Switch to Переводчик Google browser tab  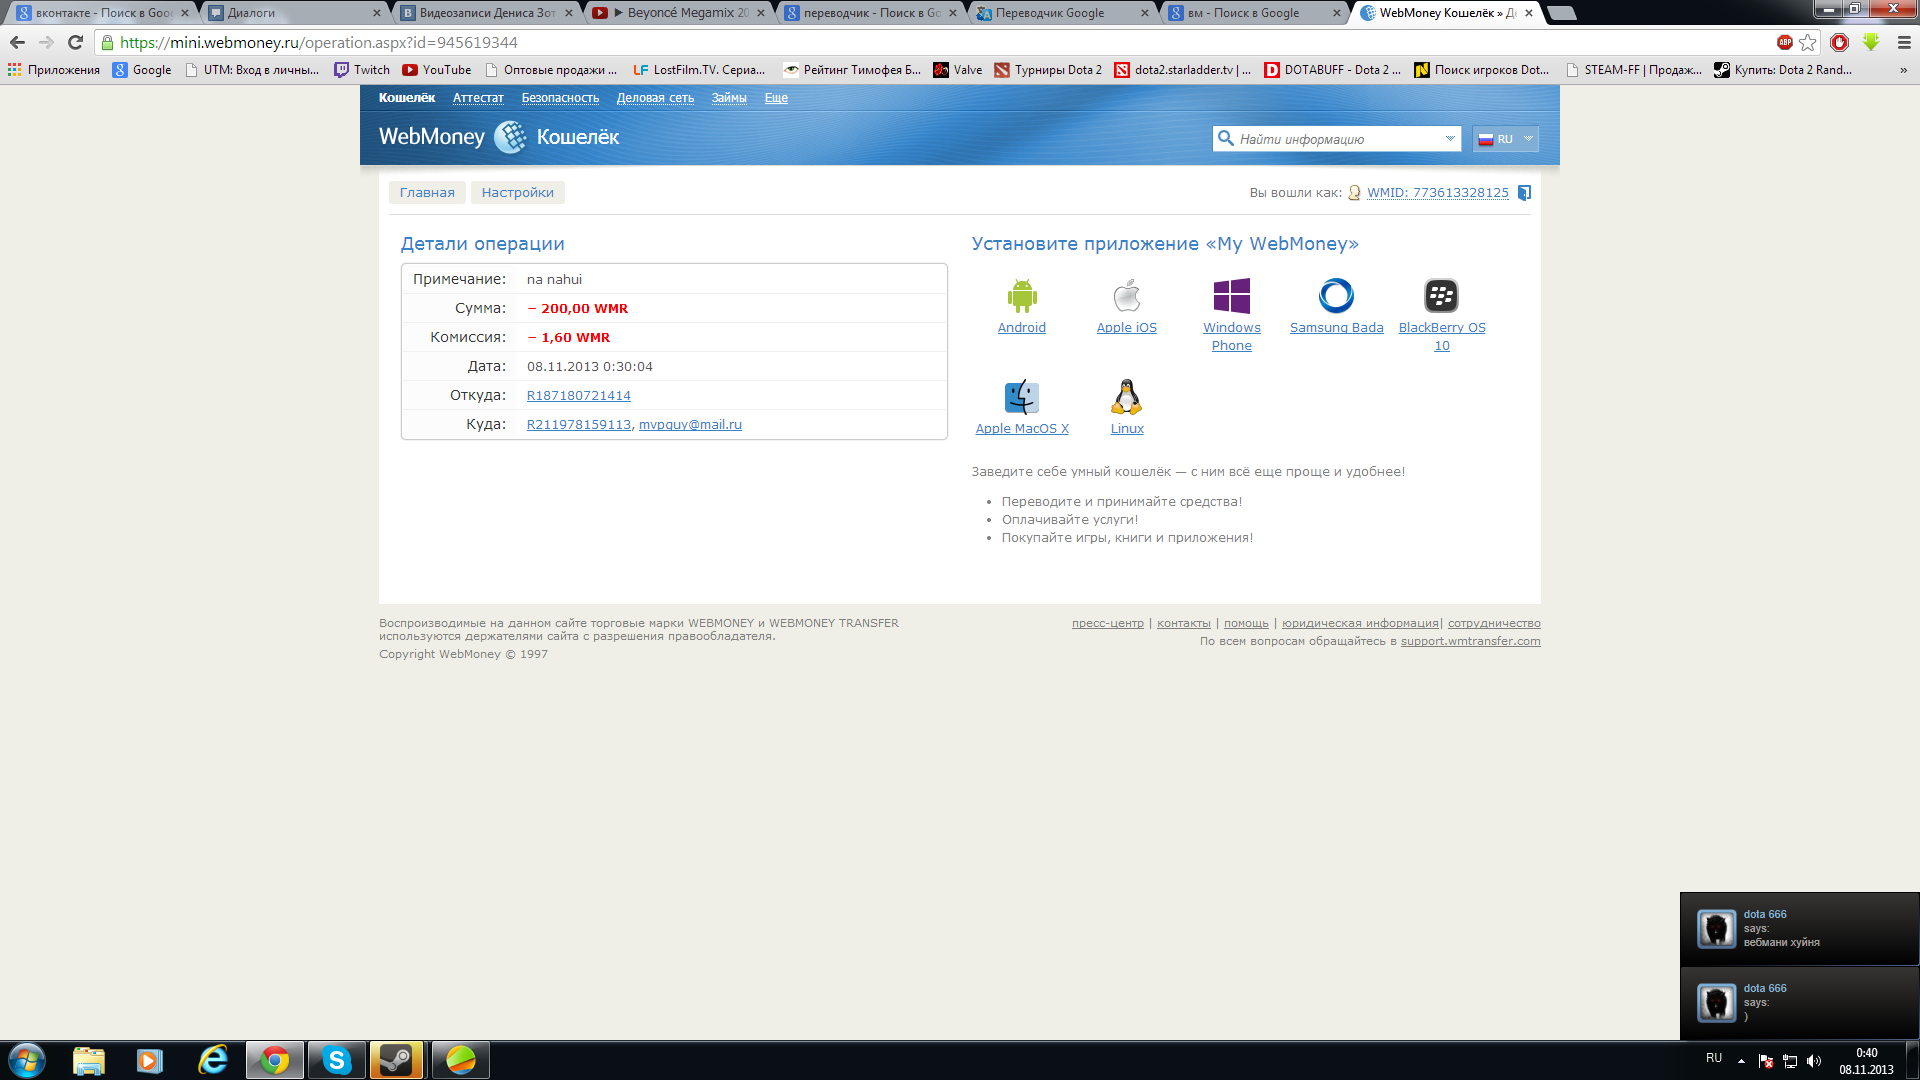[1063, 13]
